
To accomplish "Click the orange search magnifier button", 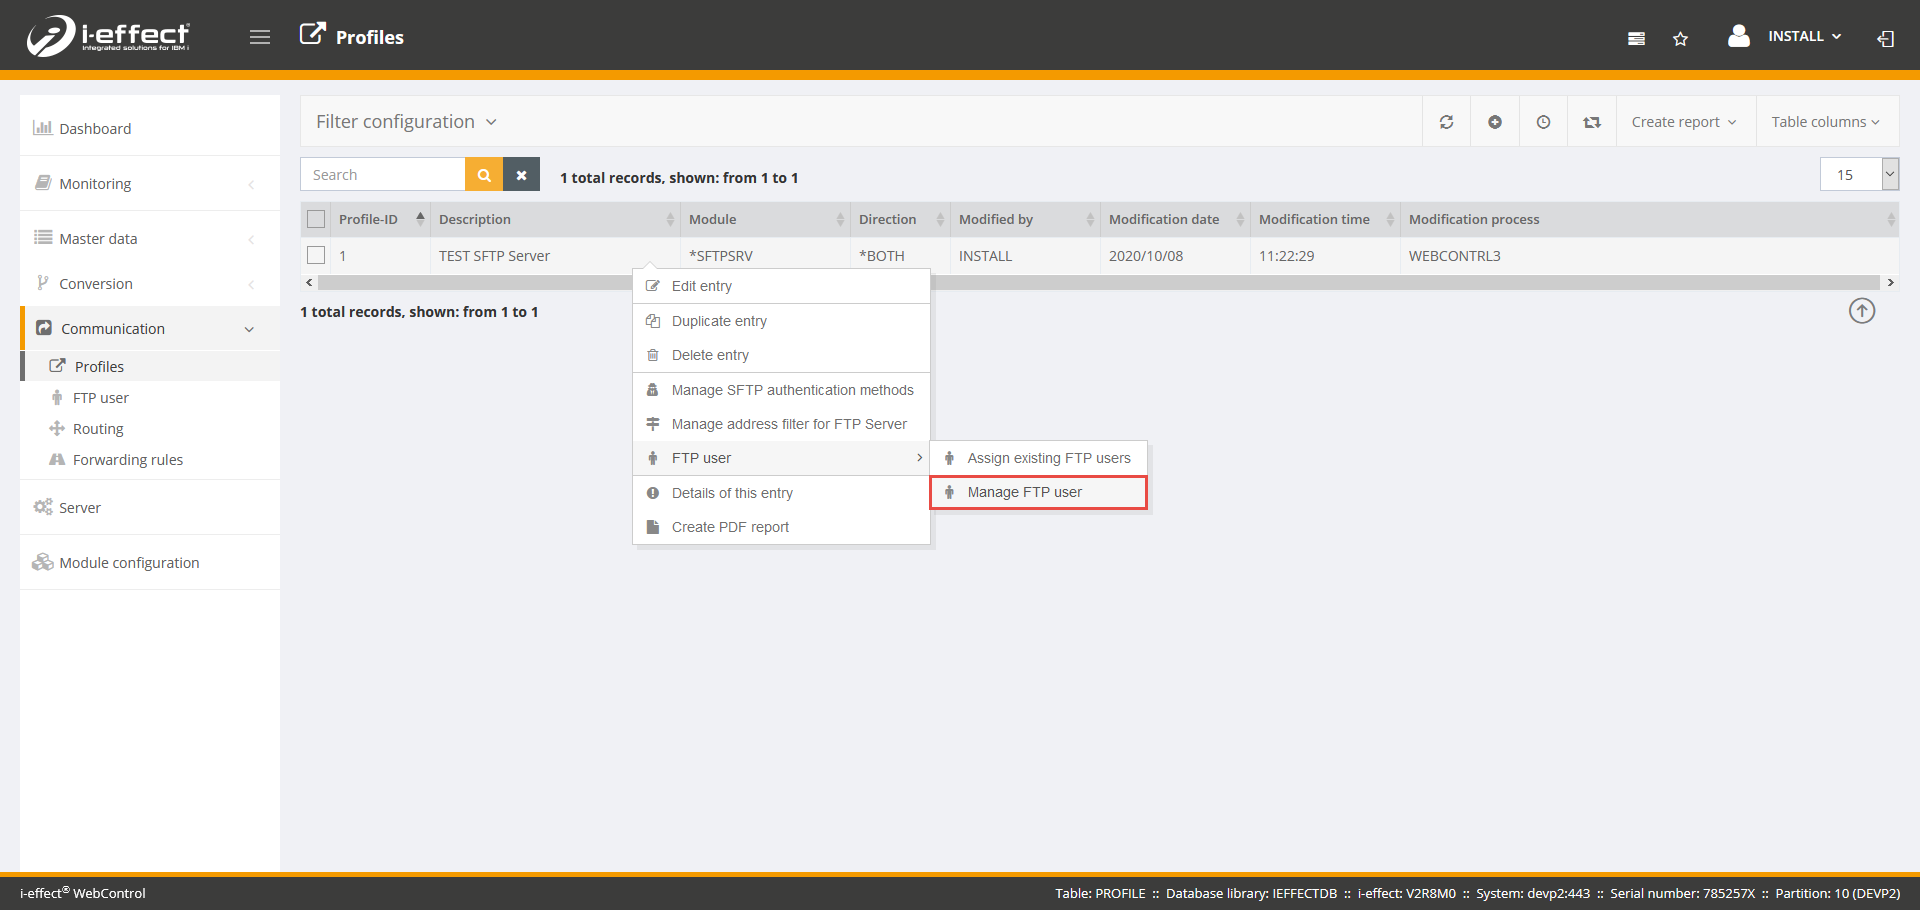I will coord(484,175).
